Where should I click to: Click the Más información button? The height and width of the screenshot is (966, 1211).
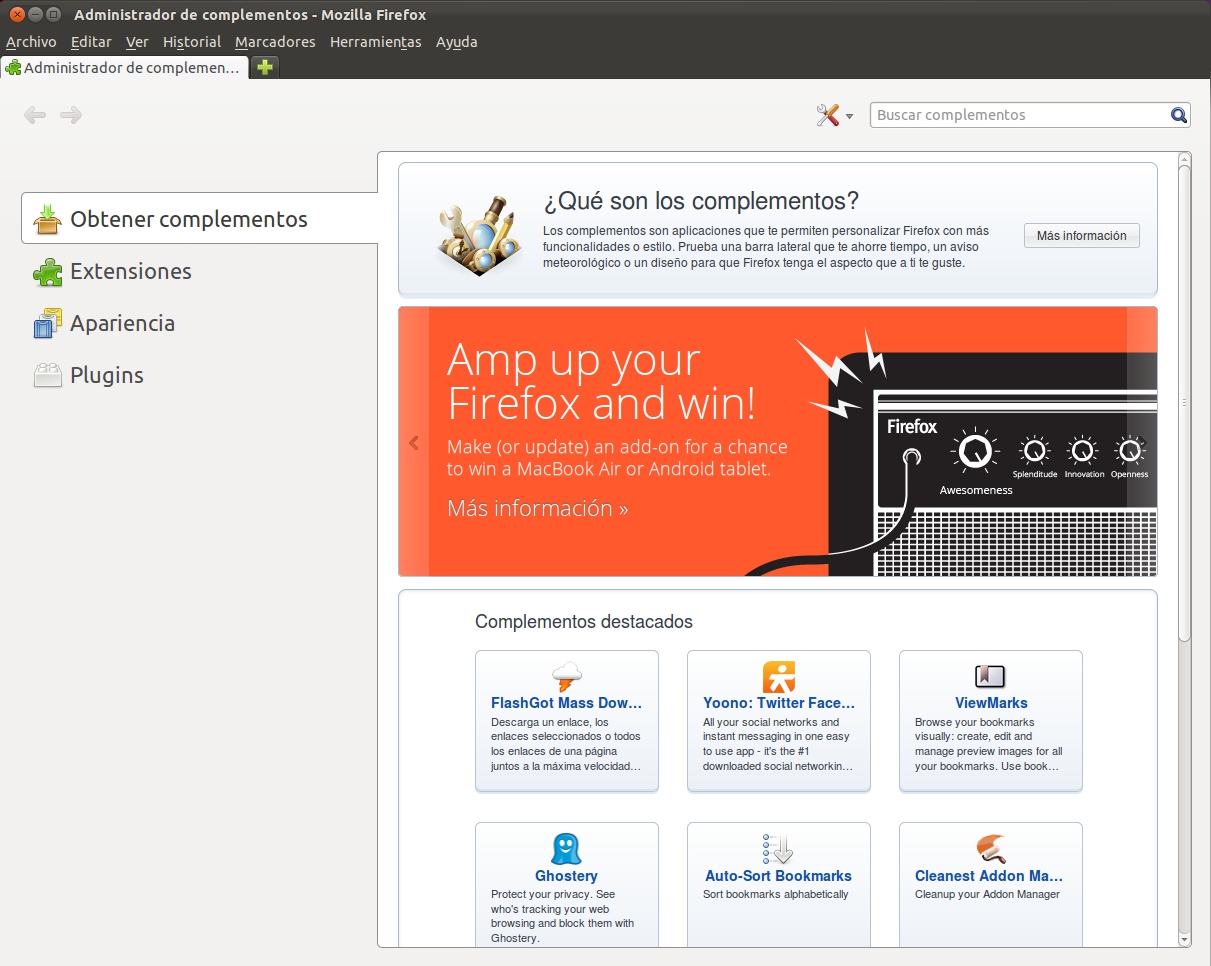1082,236
